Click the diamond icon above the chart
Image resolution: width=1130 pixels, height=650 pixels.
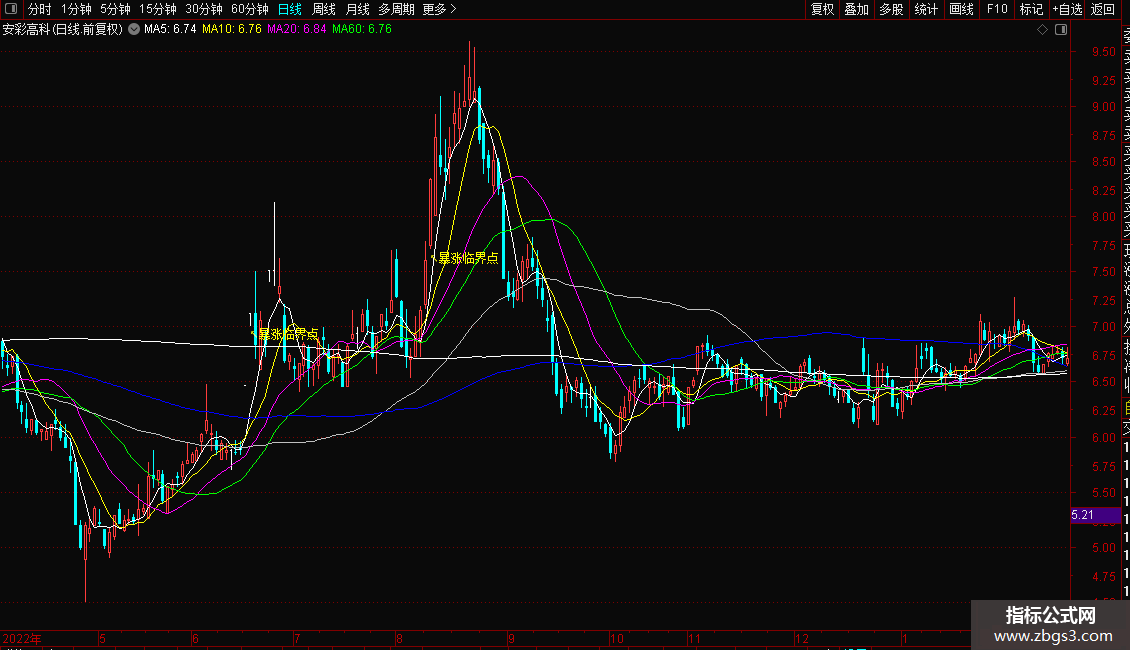coord(1042,30)
